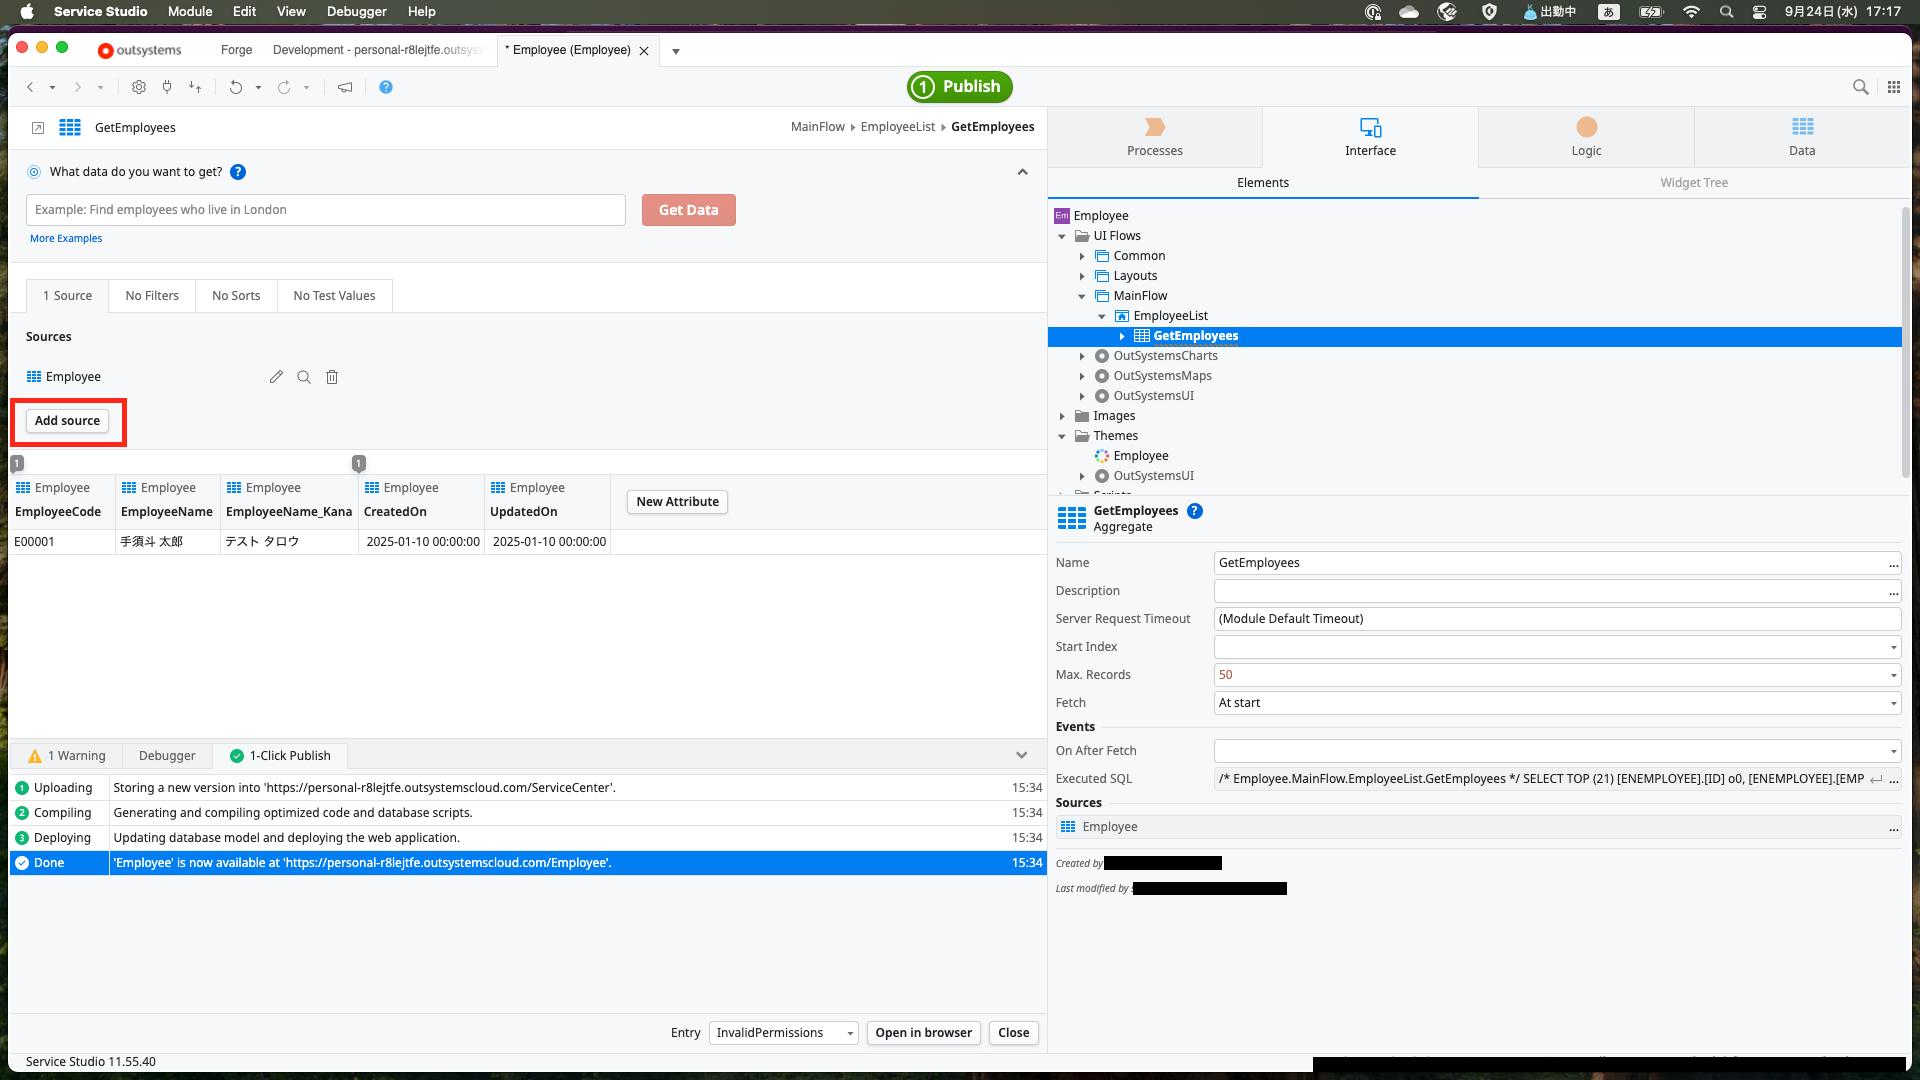Click the 1-Click Publish button
This screenshot has width=1920, height=1080.
tap(959, 87)
